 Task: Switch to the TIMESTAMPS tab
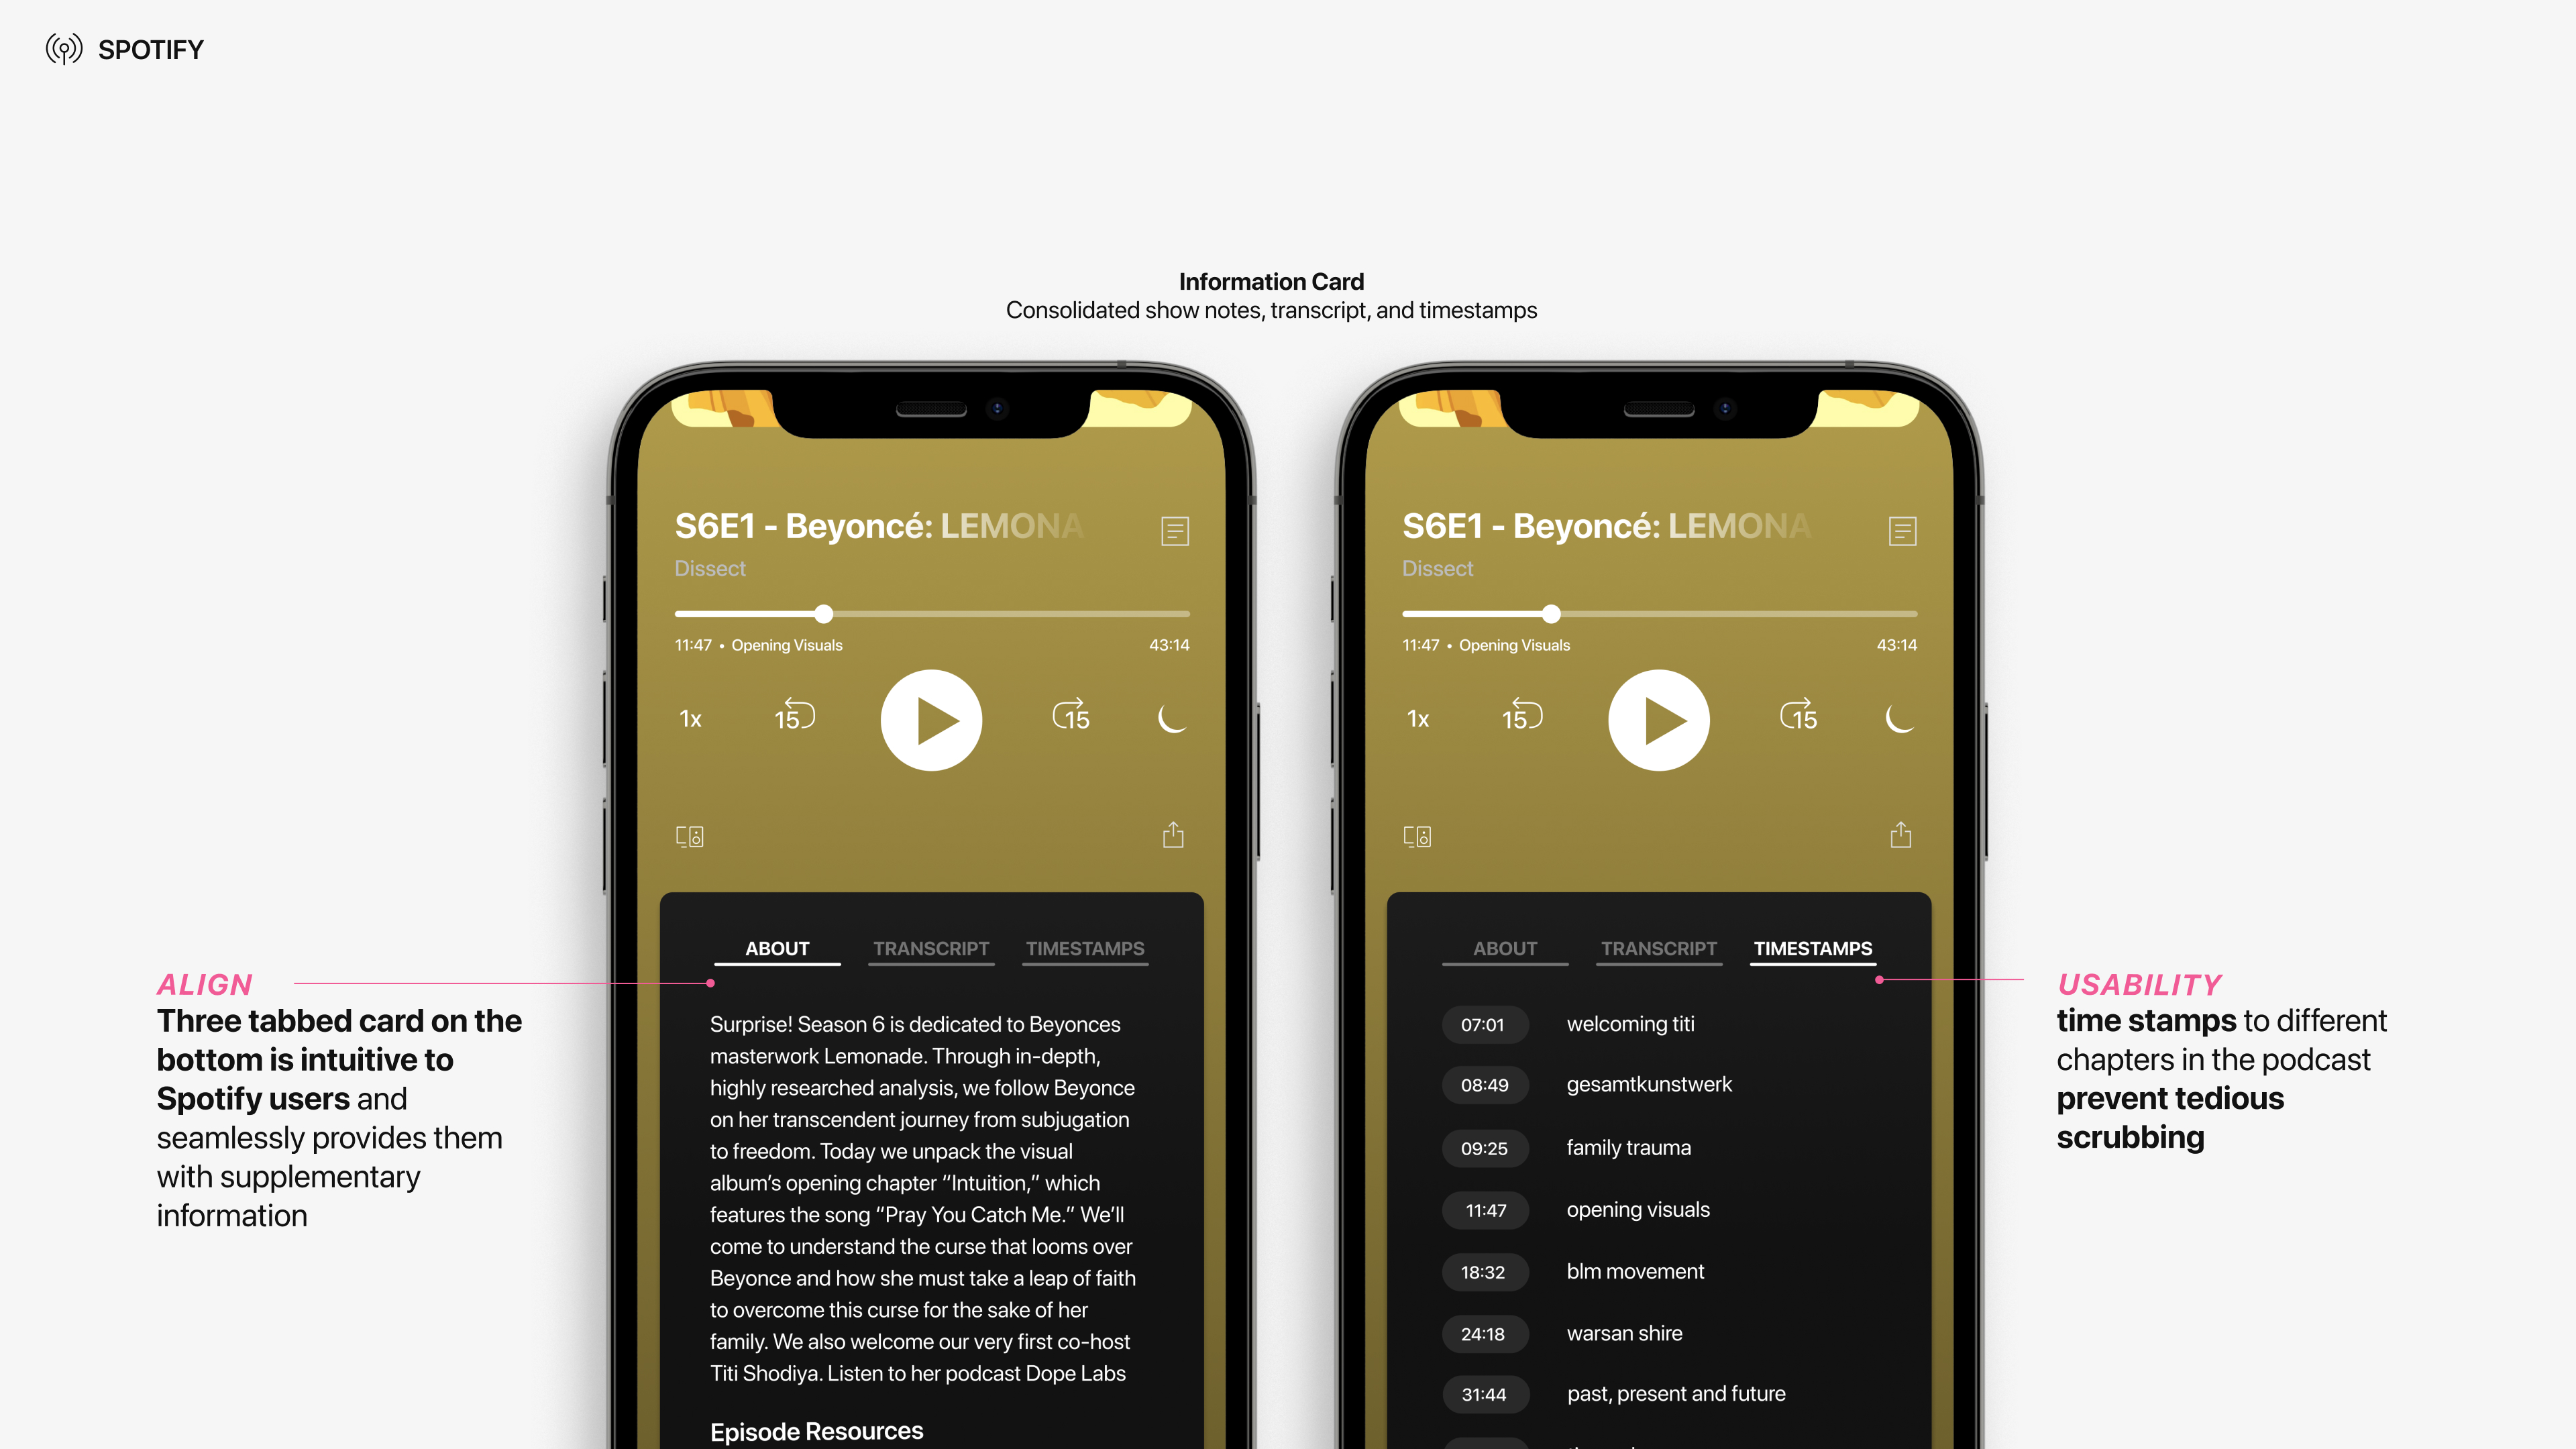click(1085, 949)
